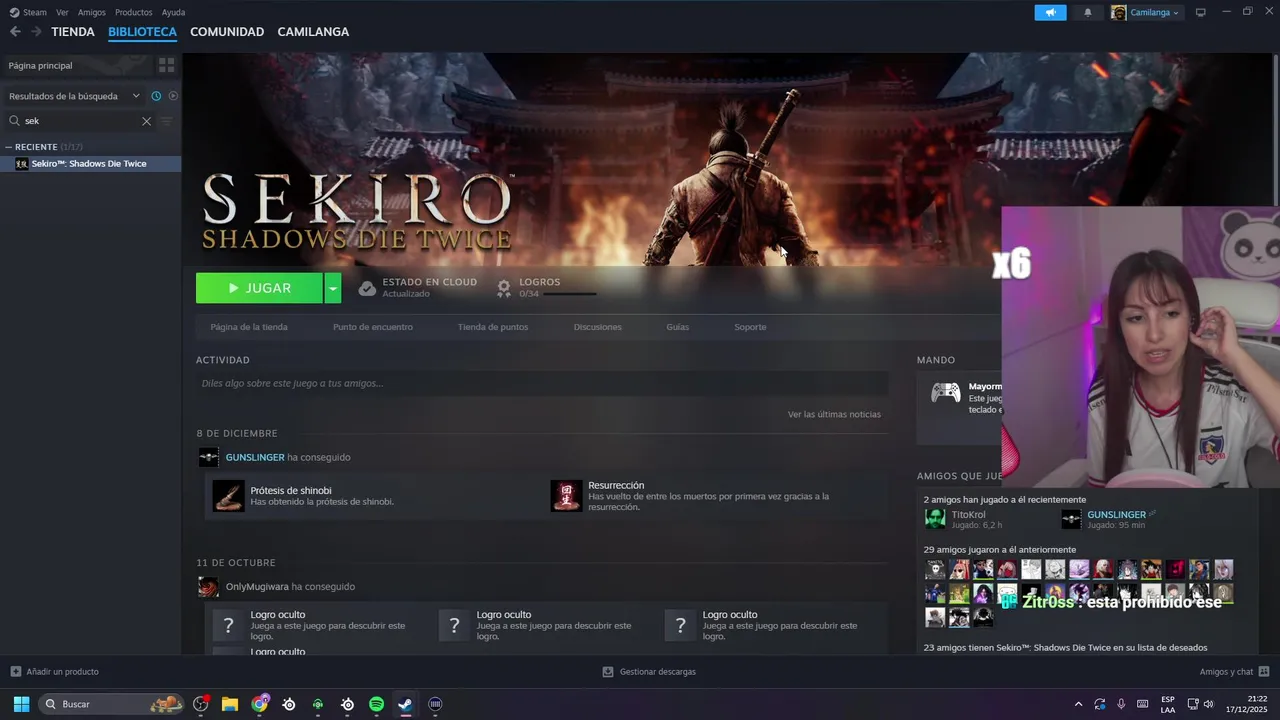The height and width of the screenshot is (720, 1280).
Task: Click the Sekiro game icon in sidebar list
Action: [x=22, y=164]
